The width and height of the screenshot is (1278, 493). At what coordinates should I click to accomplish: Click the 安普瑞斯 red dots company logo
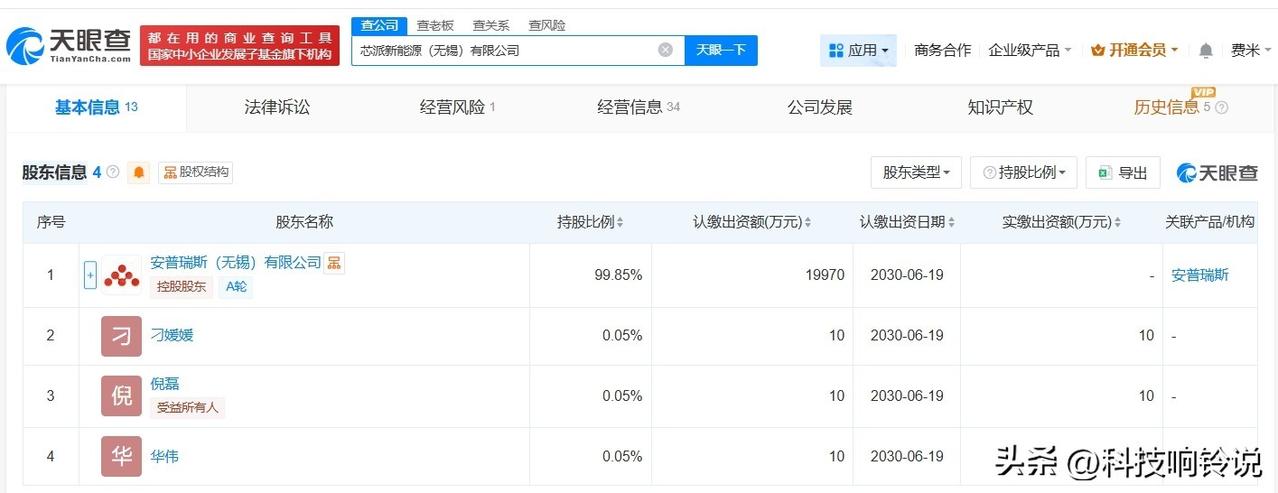(x=121, y=275)
